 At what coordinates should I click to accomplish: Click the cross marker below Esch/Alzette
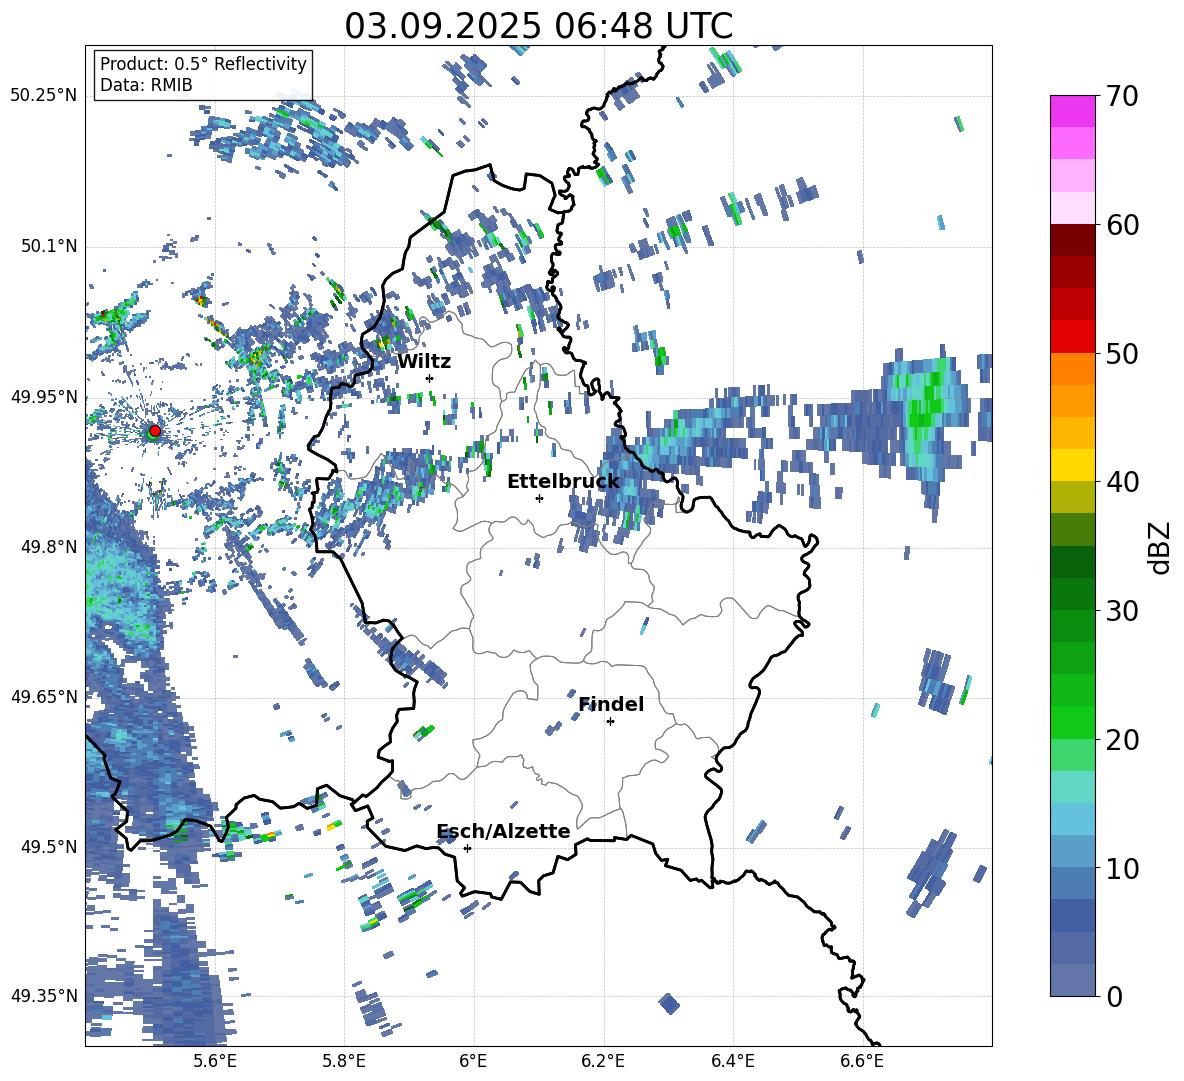point(467,848)
